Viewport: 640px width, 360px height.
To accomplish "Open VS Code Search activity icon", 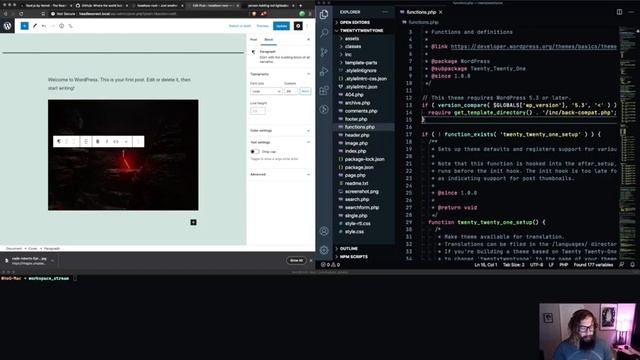I will pos(324,33).
